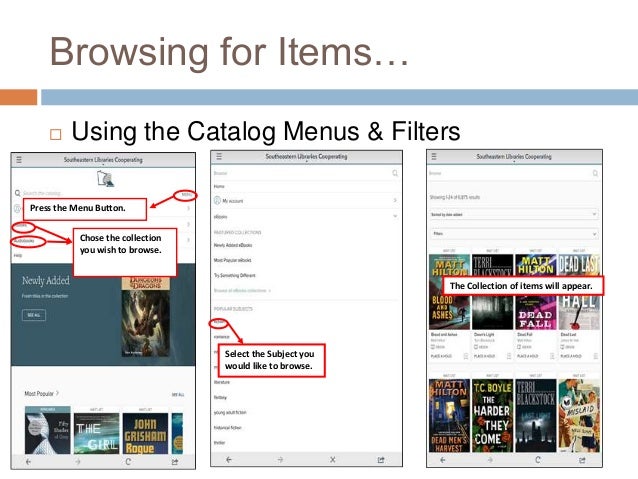Click the Browse field in the middle screen
The height and width of the screenshot is (479, 638).
pyautogui.click(x=302, y=173)
